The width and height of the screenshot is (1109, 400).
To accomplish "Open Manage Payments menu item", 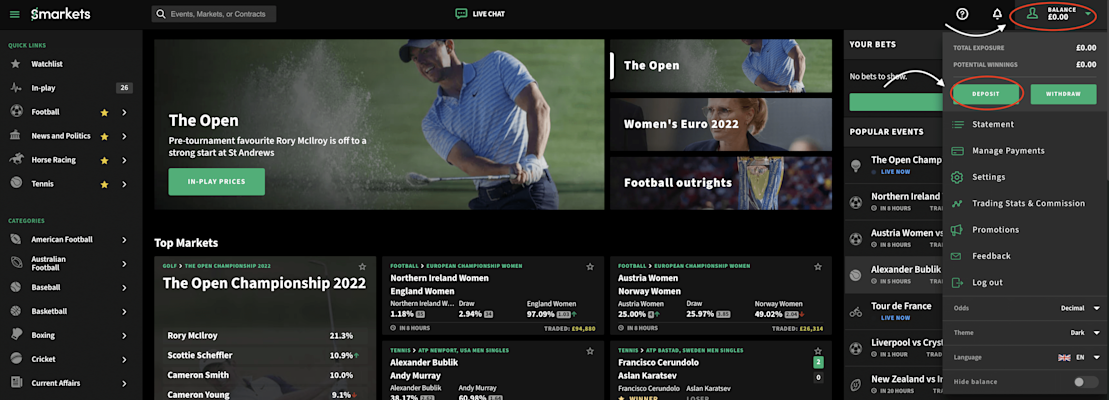I will (1008, 151).
